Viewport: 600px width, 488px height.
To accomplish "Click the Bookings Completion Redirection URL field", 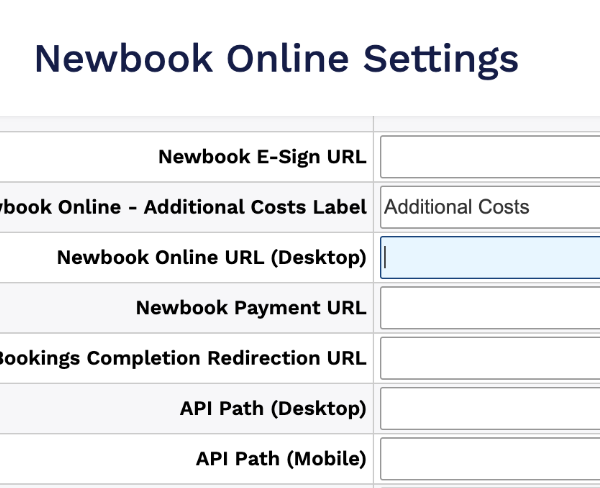I will (490, 358).
